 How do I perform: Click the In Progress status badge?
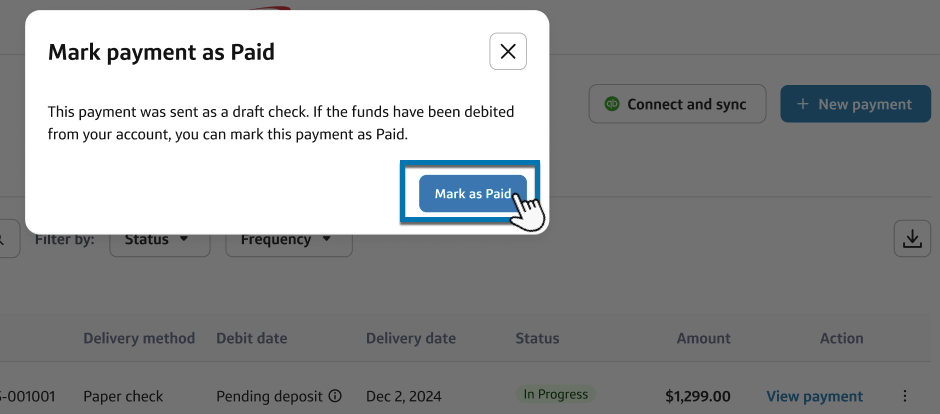click(555, 395)
